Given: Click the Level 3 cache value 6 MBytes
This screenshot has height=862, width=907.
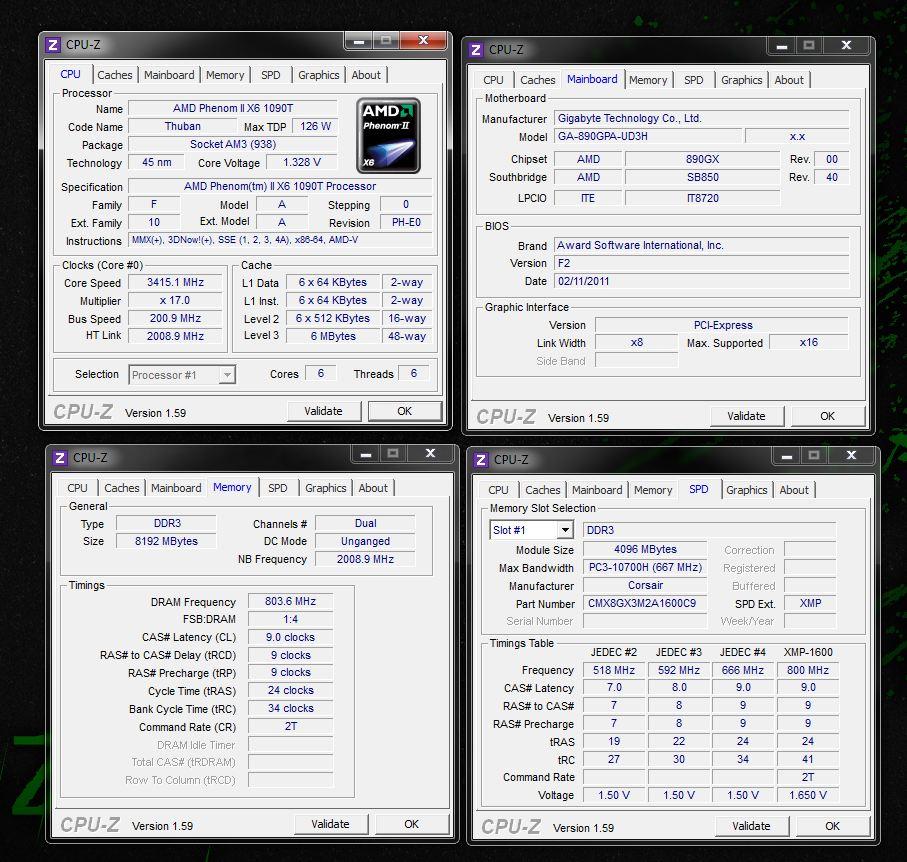Looking at the screenshot, I should [x=333, y=336].
